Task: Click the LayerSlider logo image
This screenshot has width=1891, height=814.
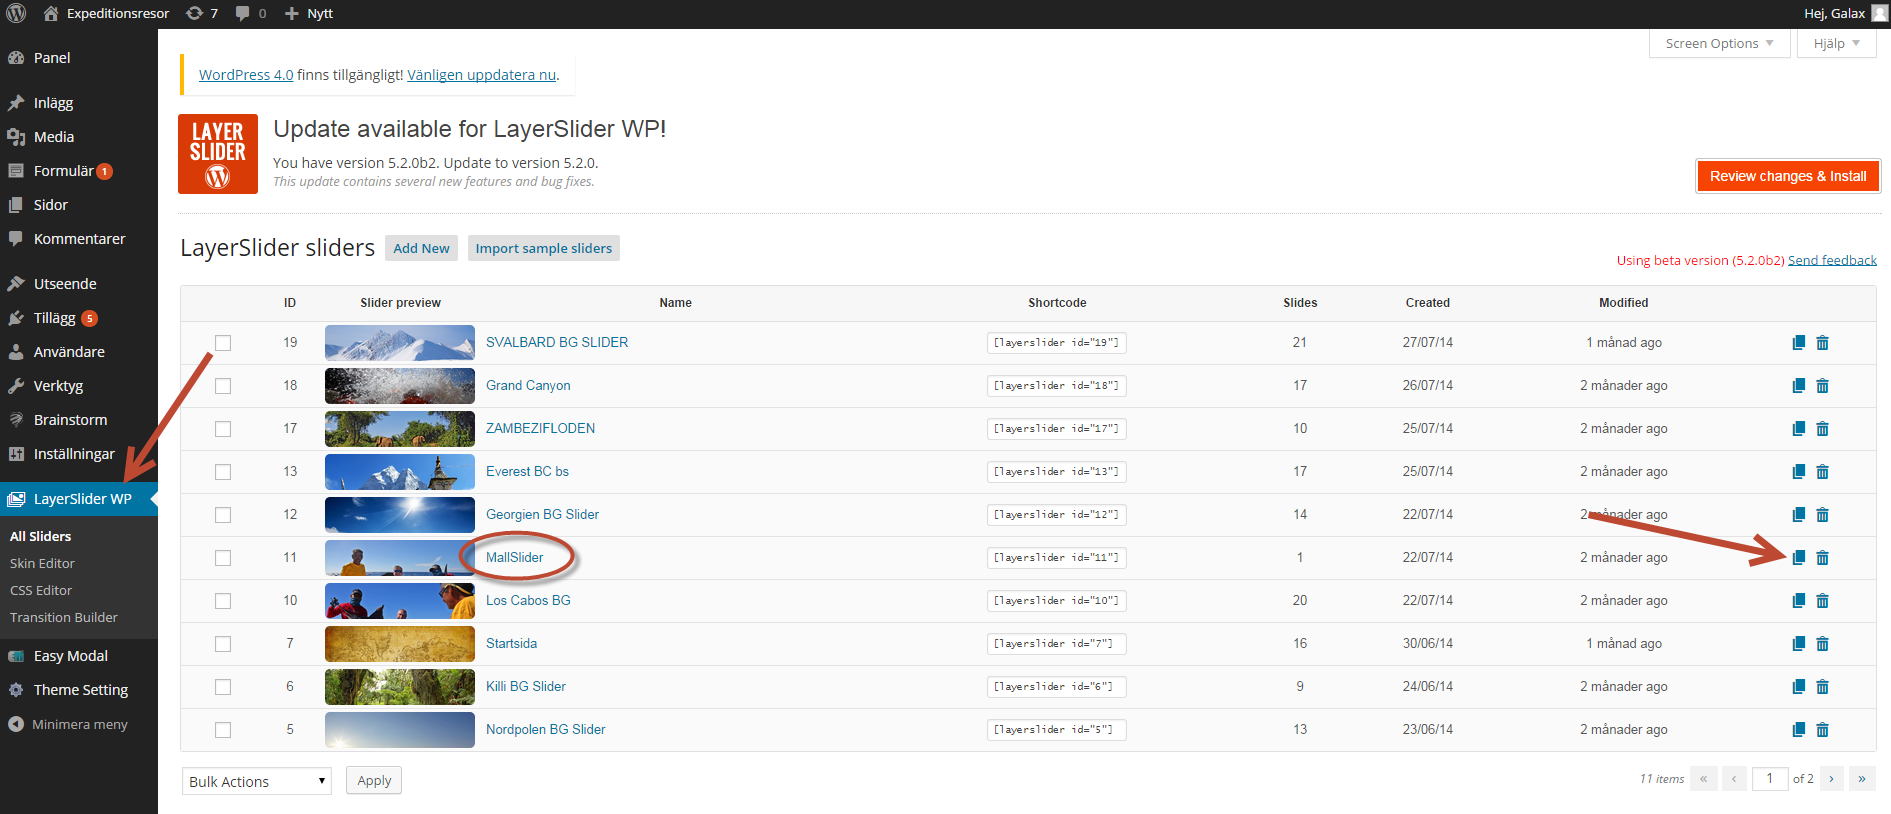Action: point(218,154)
